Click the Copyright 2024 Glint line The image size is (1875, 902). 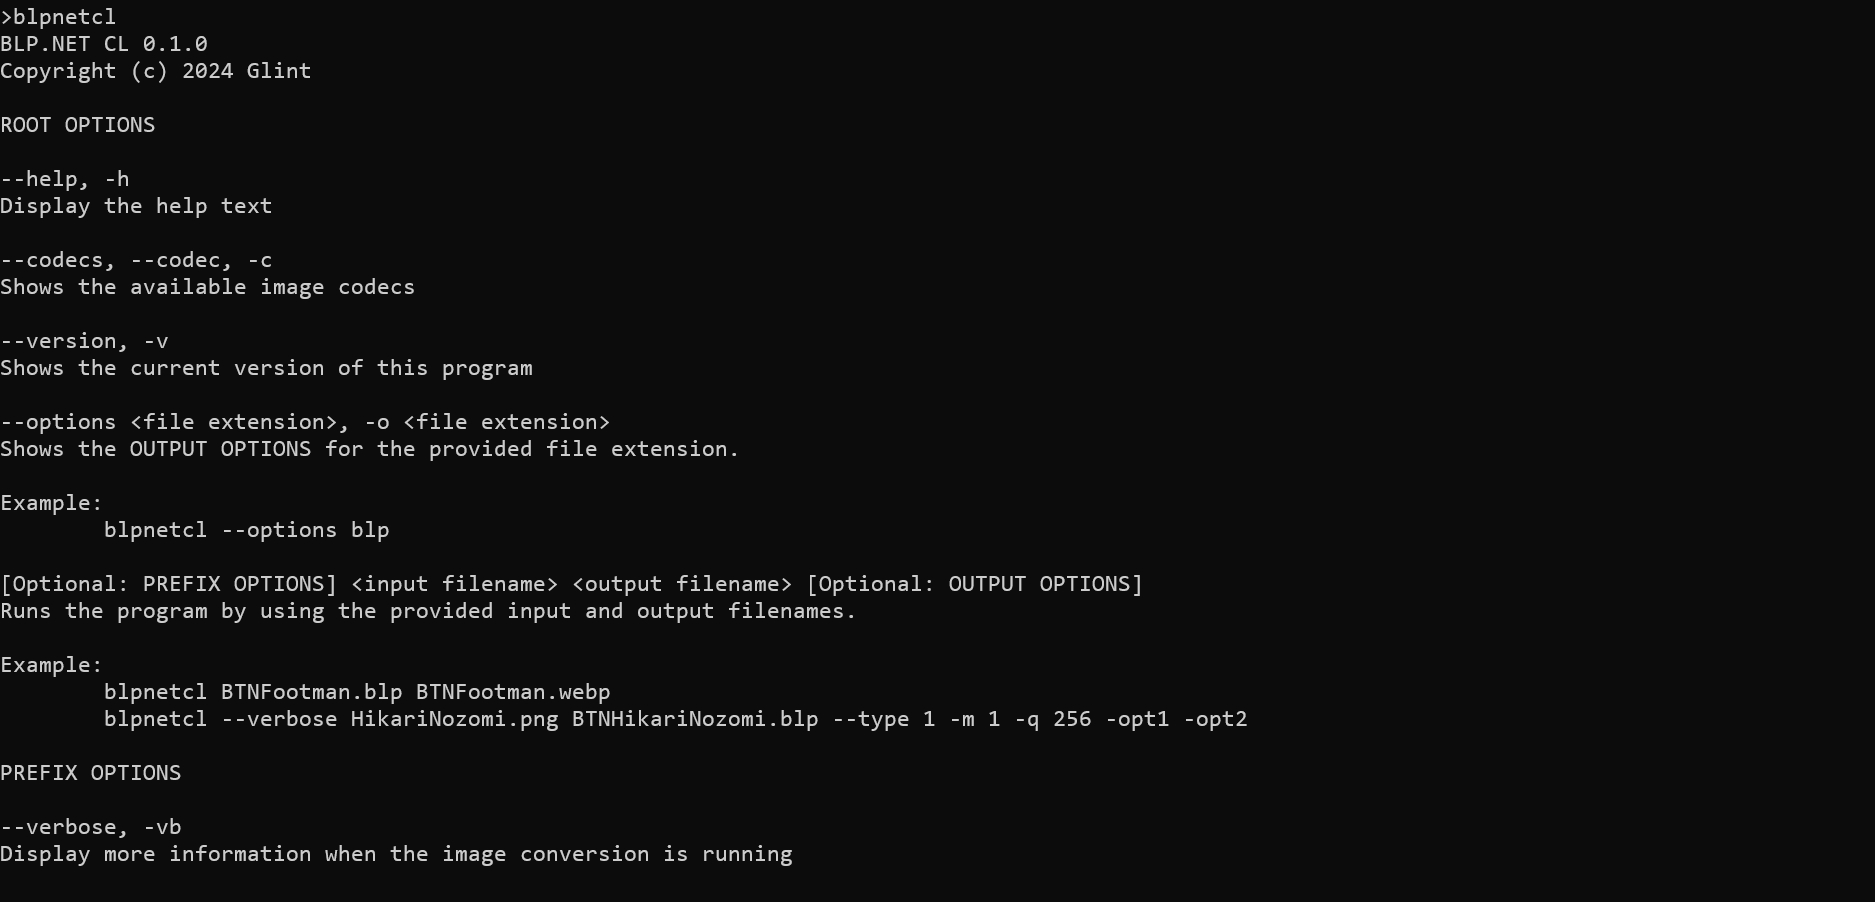click(156, 71)
